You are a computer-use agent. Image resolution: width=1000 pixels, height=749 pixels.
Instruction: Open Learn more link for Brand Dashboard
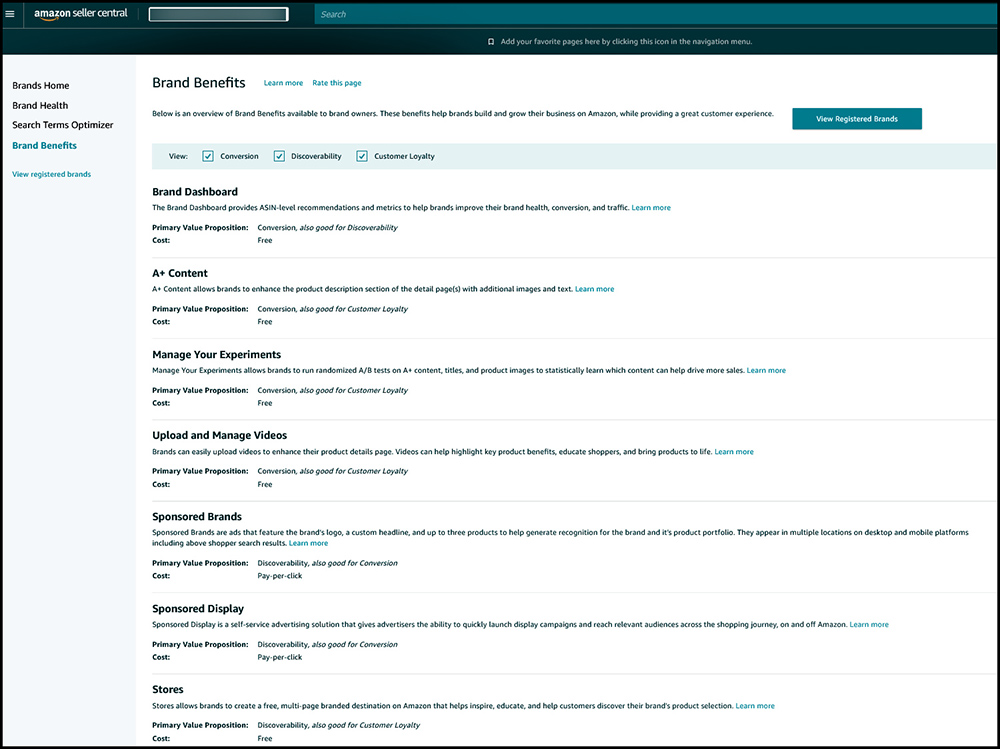[x=651, y=208]
